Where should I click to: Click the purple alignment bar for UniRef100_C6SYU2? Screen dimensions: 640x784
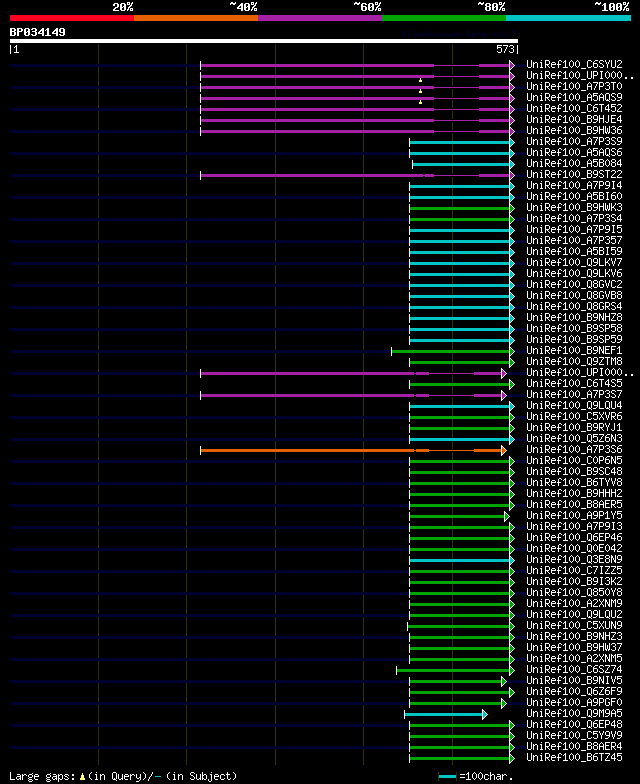pyautogui.click(x=358, y=66)
